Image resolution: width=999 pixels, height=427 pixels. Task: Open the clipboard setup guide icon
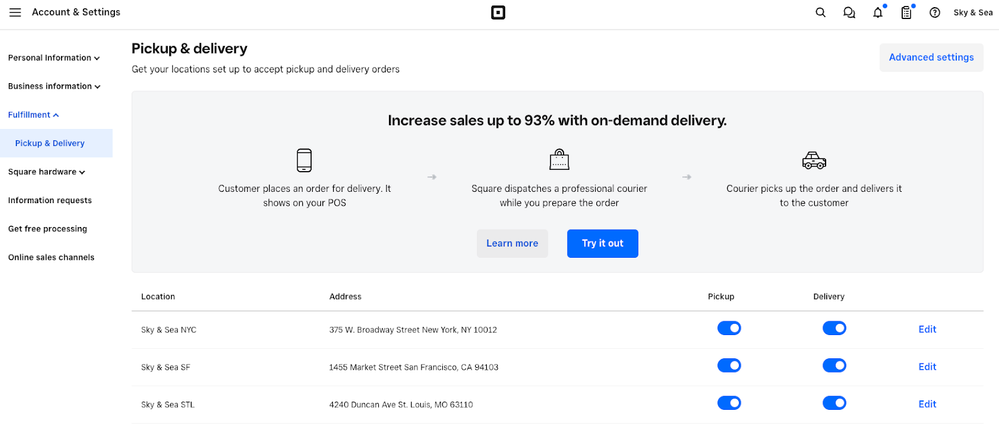[906, 13]
